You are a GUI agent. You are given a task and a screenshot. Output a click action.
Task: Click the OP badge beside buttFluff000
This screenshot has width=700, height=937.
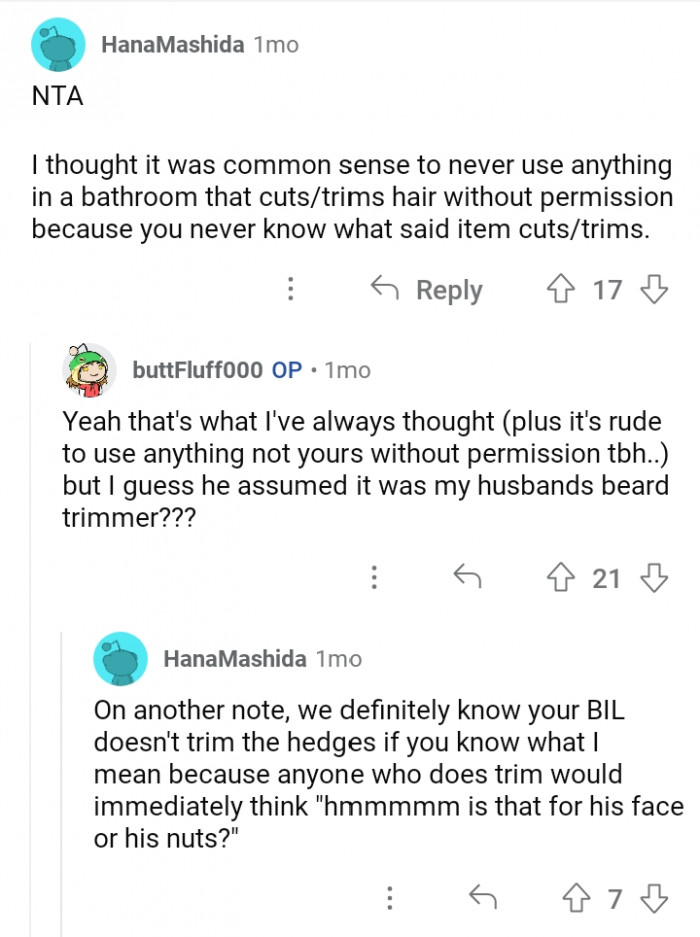(x=287, y=370)
